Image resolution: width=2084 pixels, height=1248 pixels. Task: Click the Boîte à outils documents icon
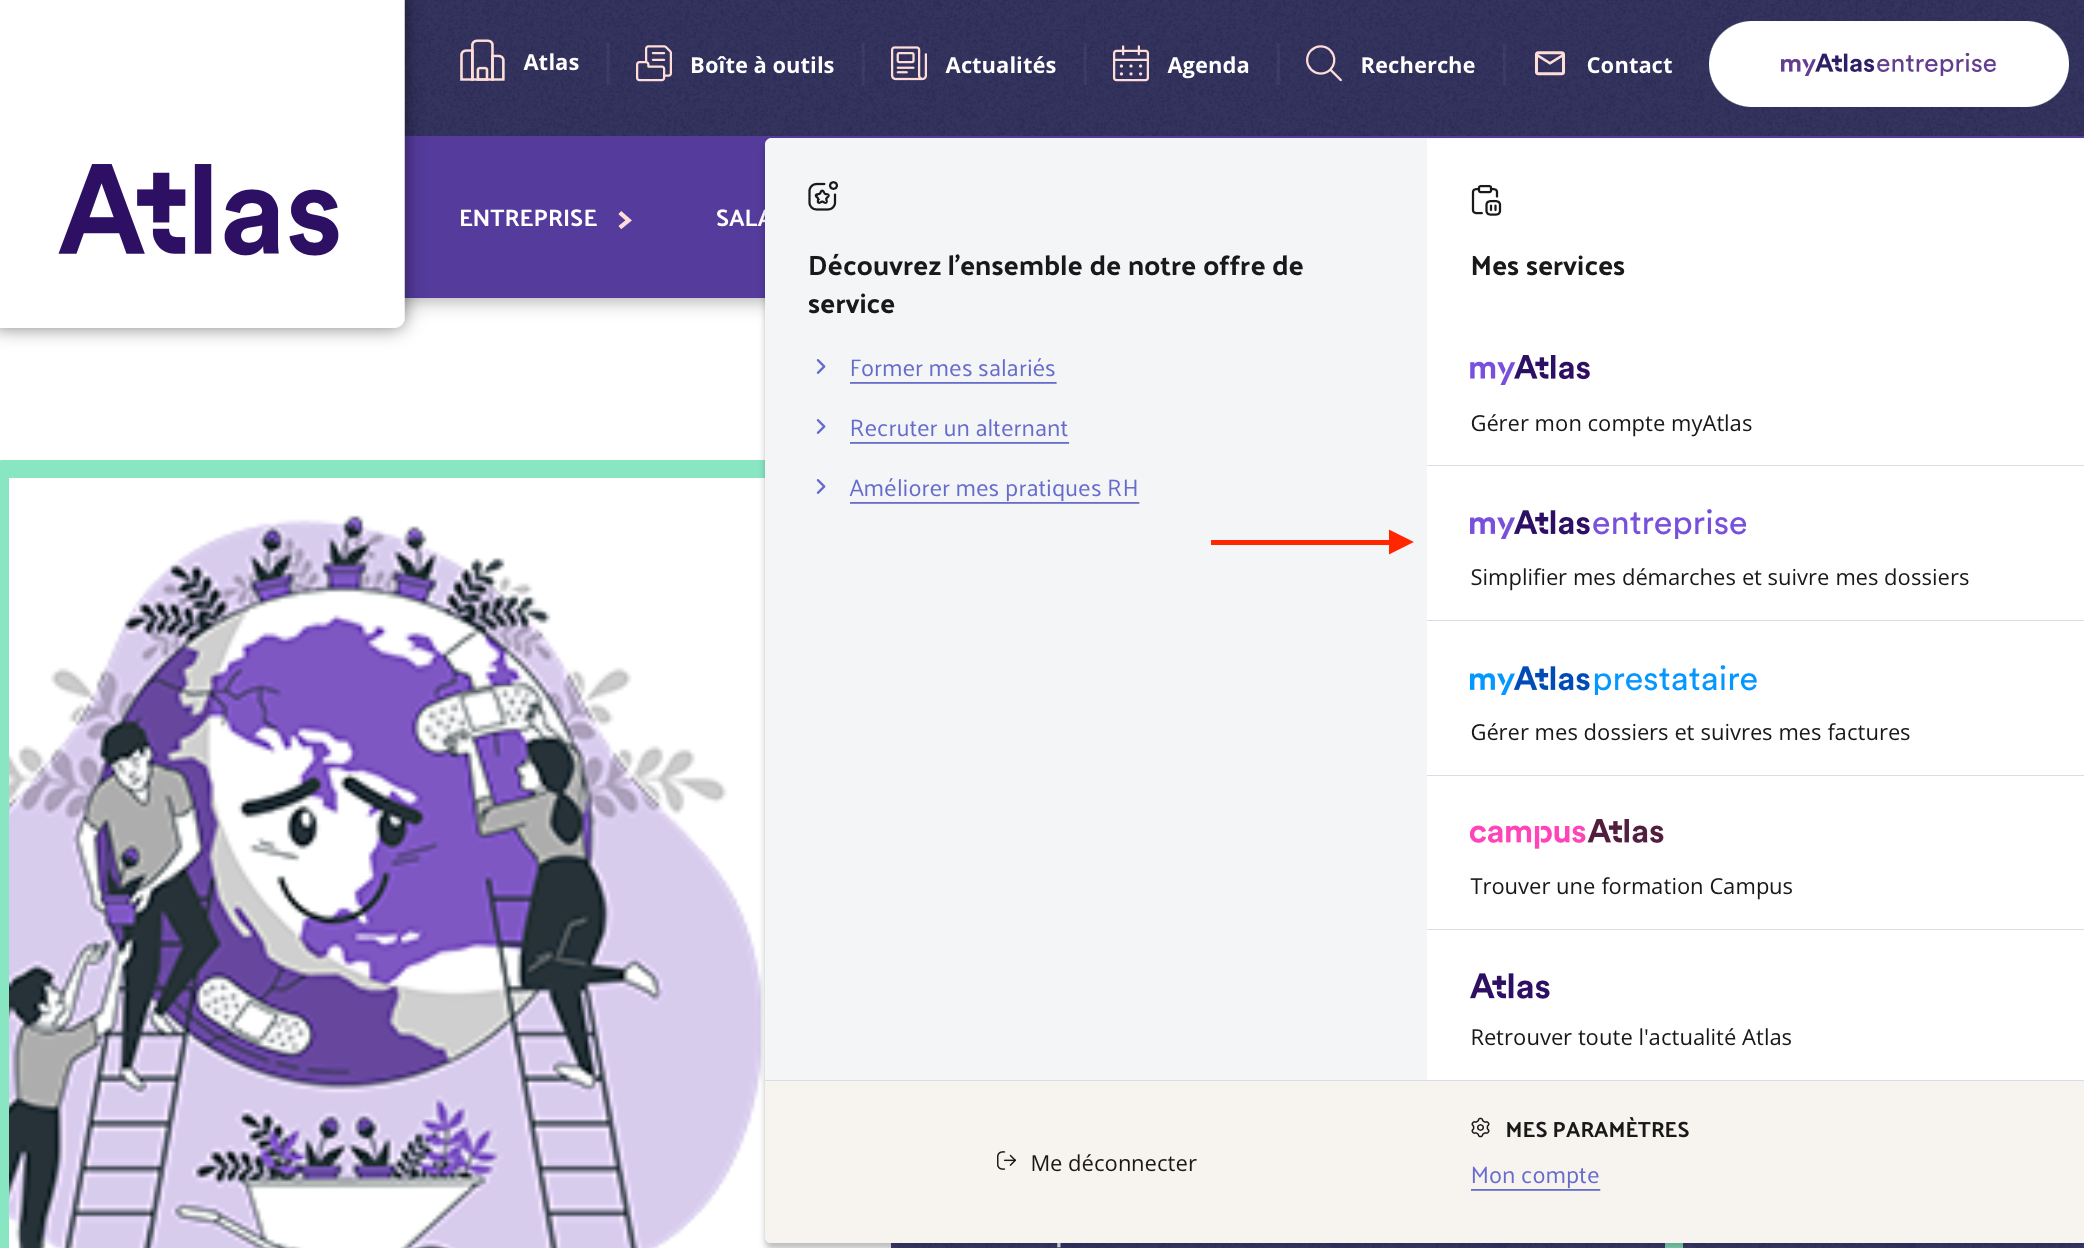tap(654, 63)
